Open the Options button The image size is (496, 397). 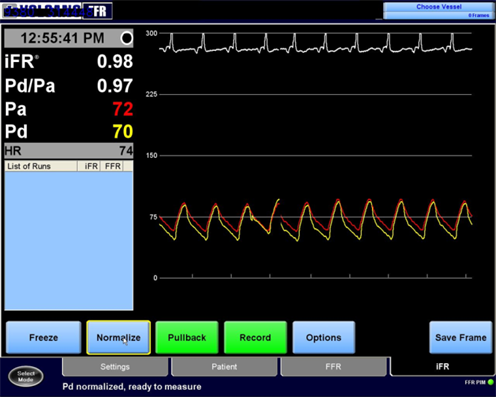[x=324, y=337]
